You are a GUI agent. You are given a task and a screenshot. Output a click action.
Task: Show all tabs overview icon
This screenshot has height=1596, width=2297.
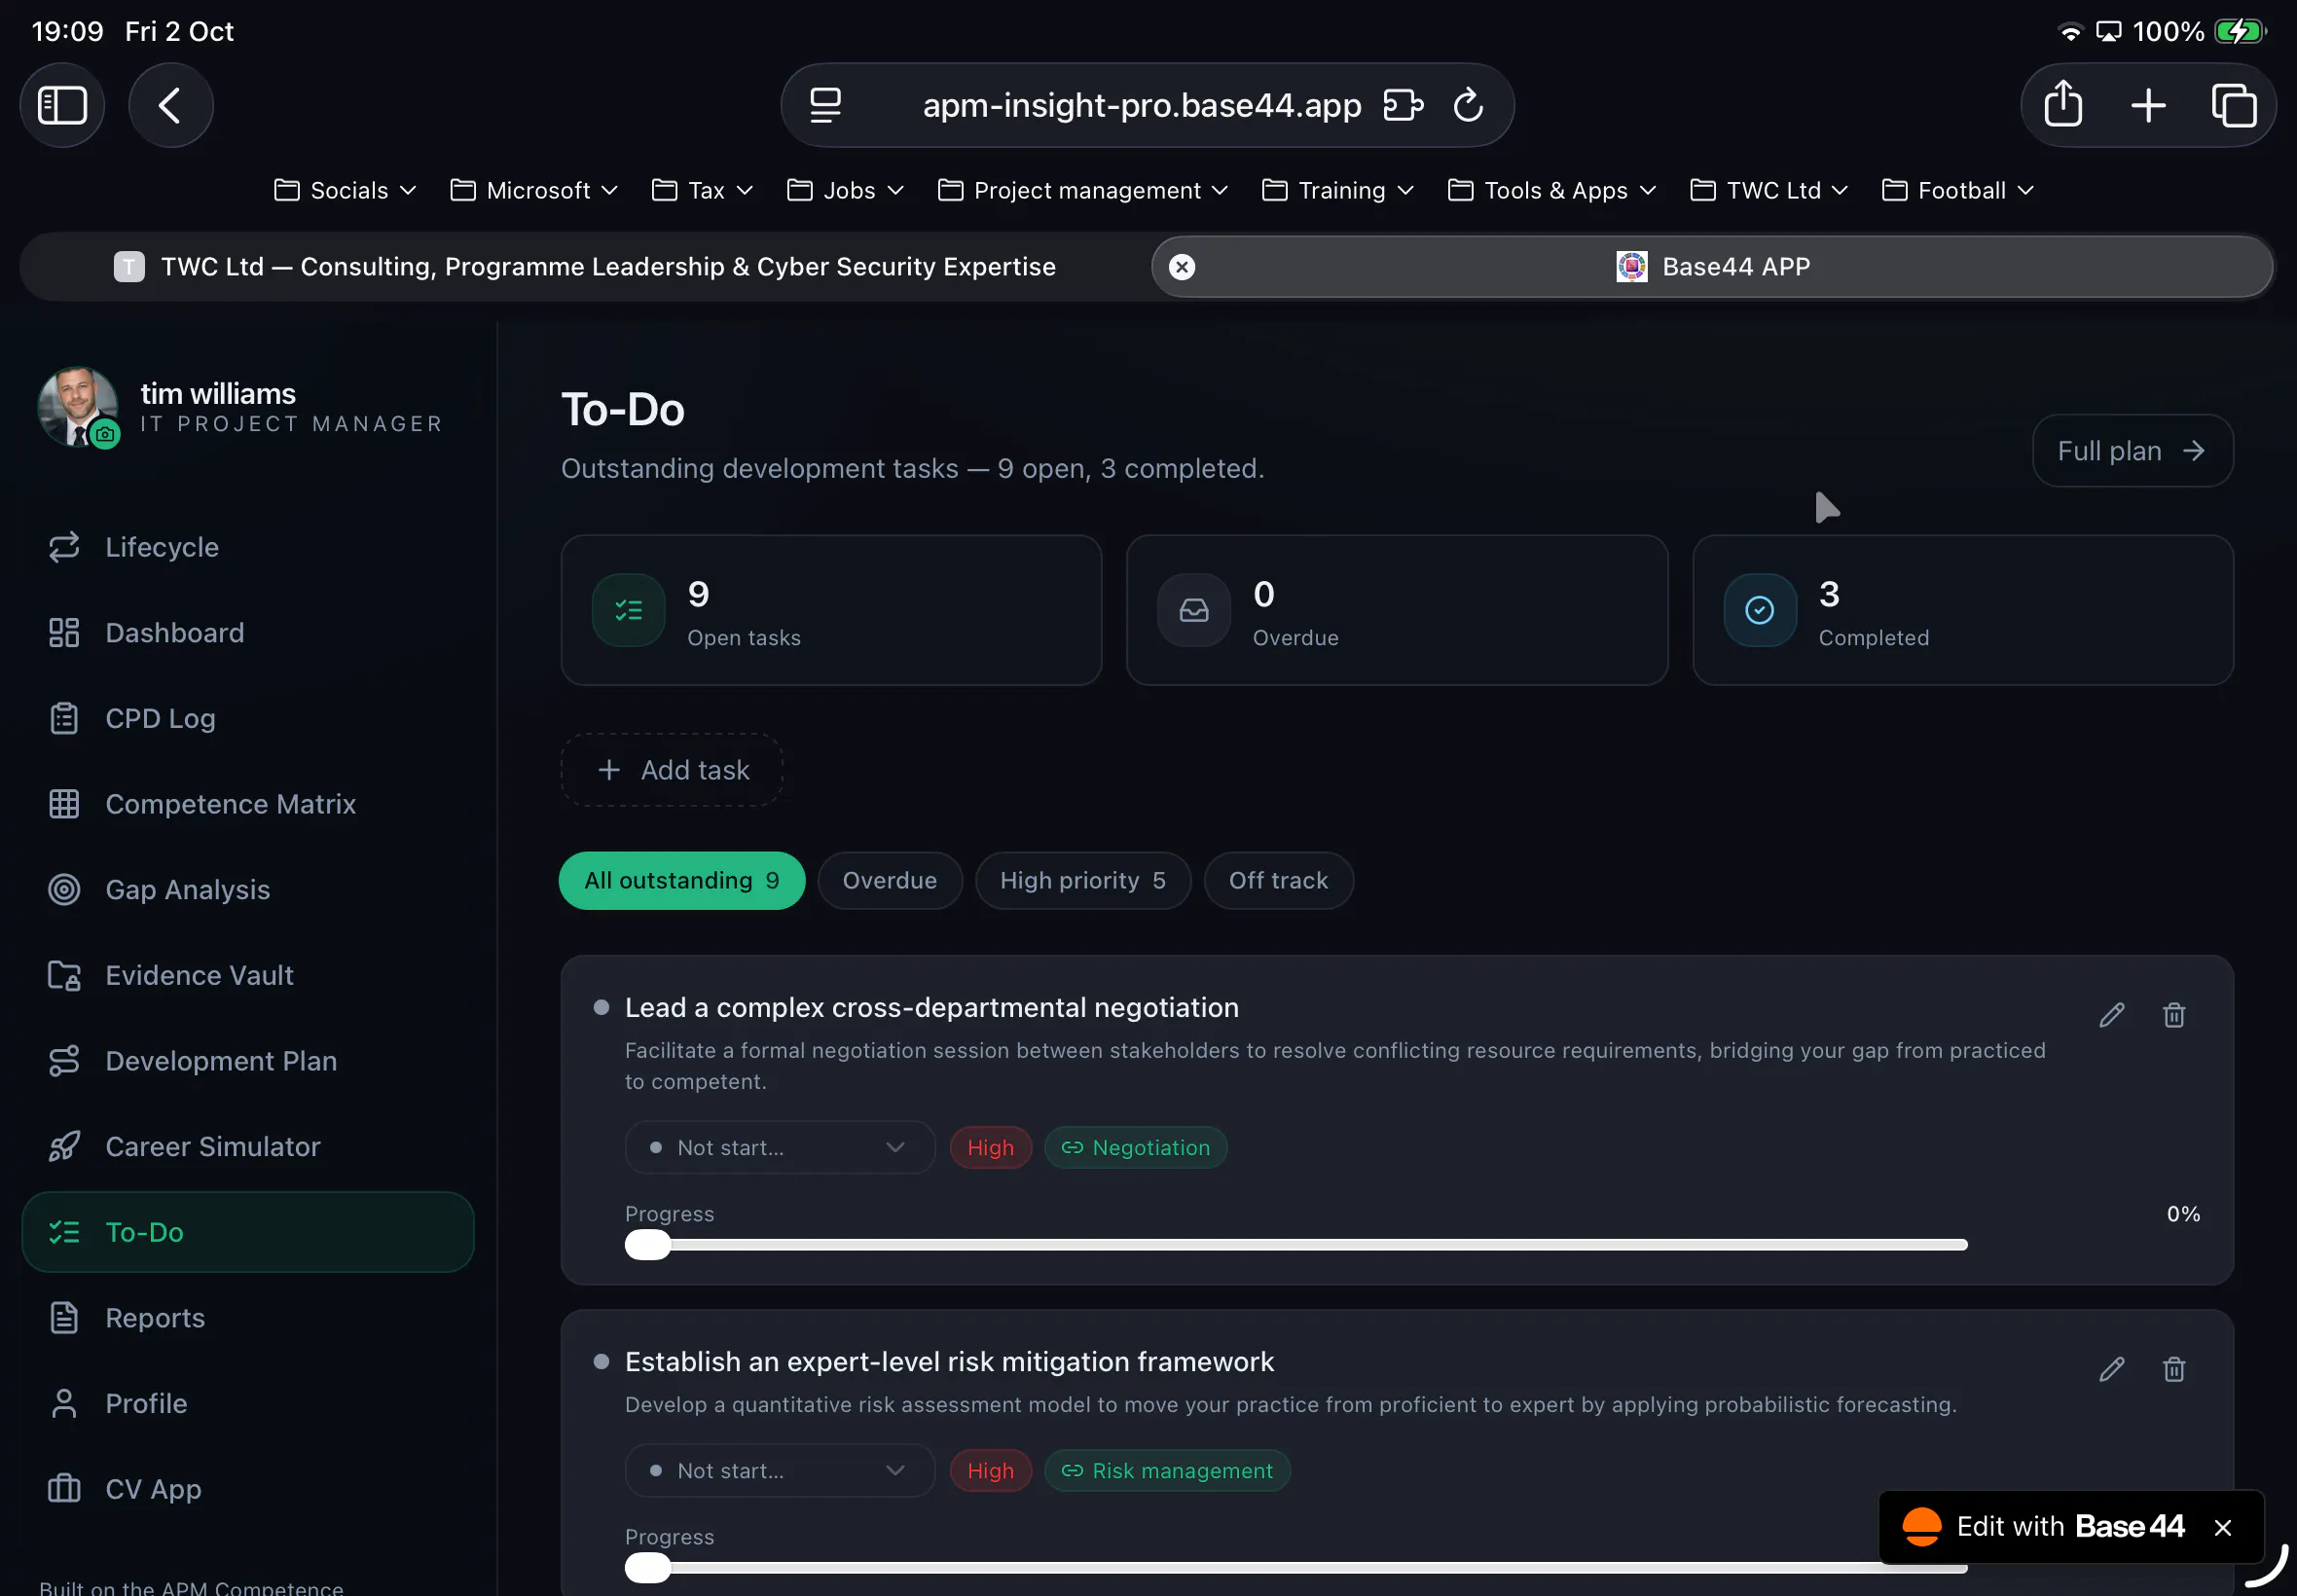(x=2233, y=105)
